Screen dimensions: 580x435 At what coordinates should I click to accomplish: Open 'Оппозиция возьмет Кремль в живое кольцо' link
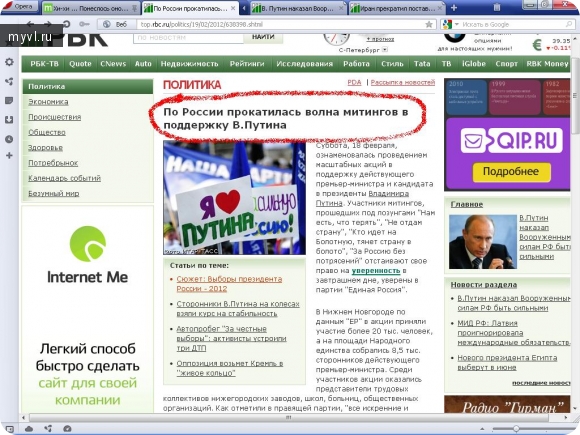(x=230, y=368)
